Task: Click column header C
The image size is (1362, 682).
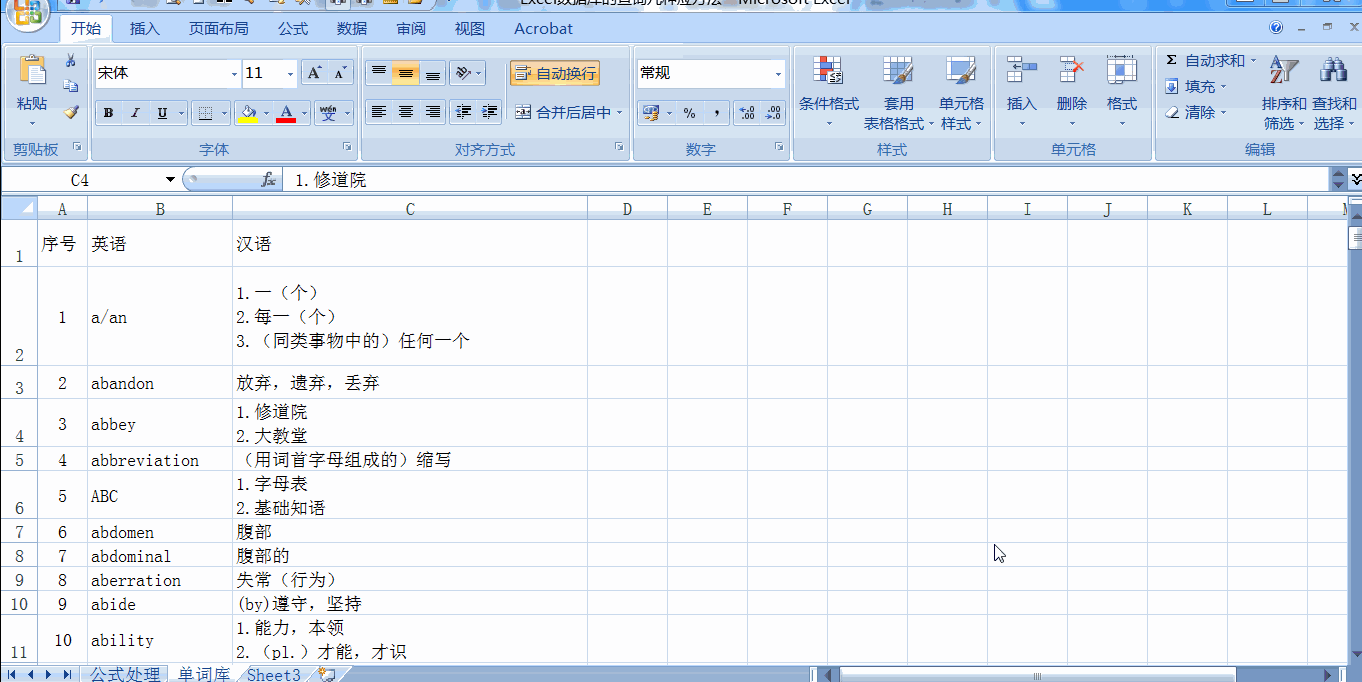Action: pos(410,209)
